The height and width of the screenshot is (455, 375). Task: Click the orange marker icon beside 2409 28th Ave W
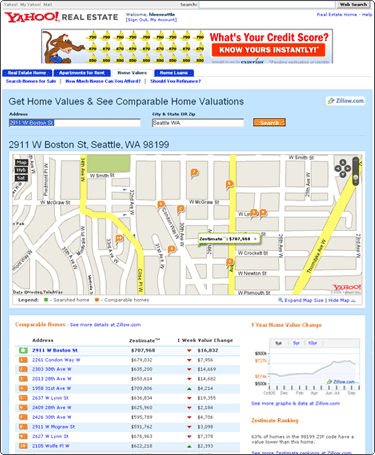pos(23,407)
